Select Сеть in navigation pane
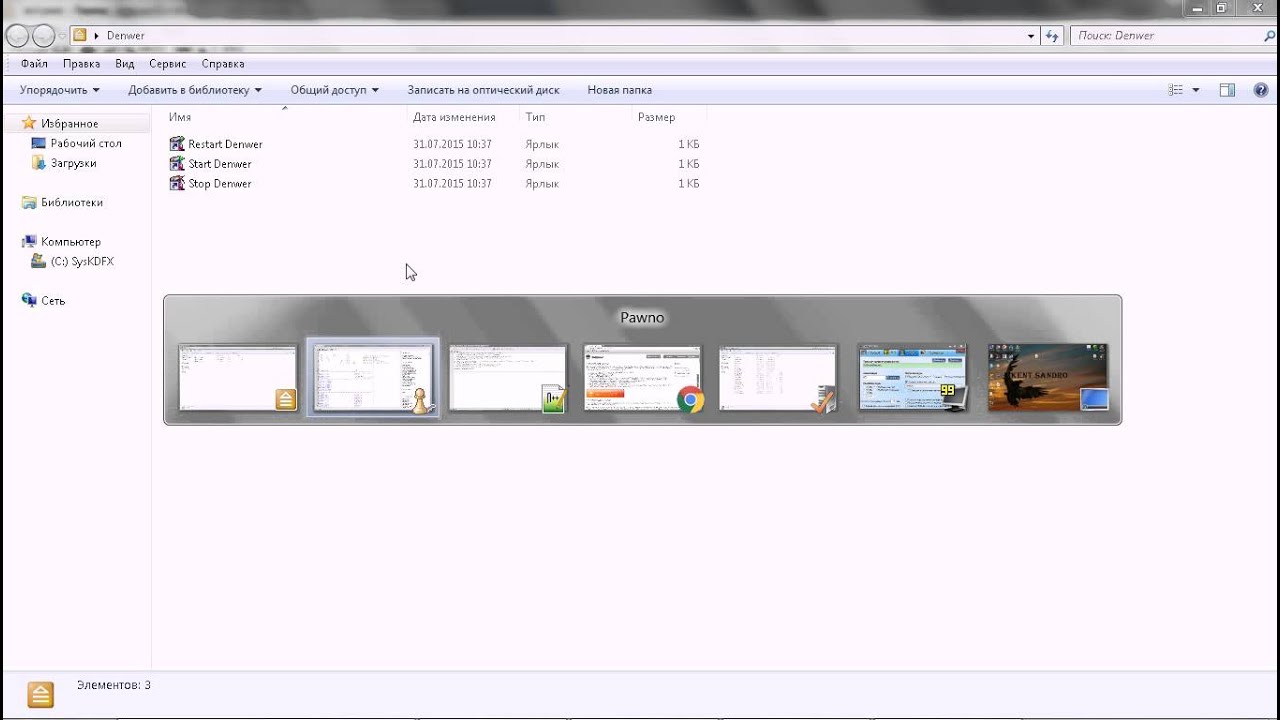 [x=52, y=301]
